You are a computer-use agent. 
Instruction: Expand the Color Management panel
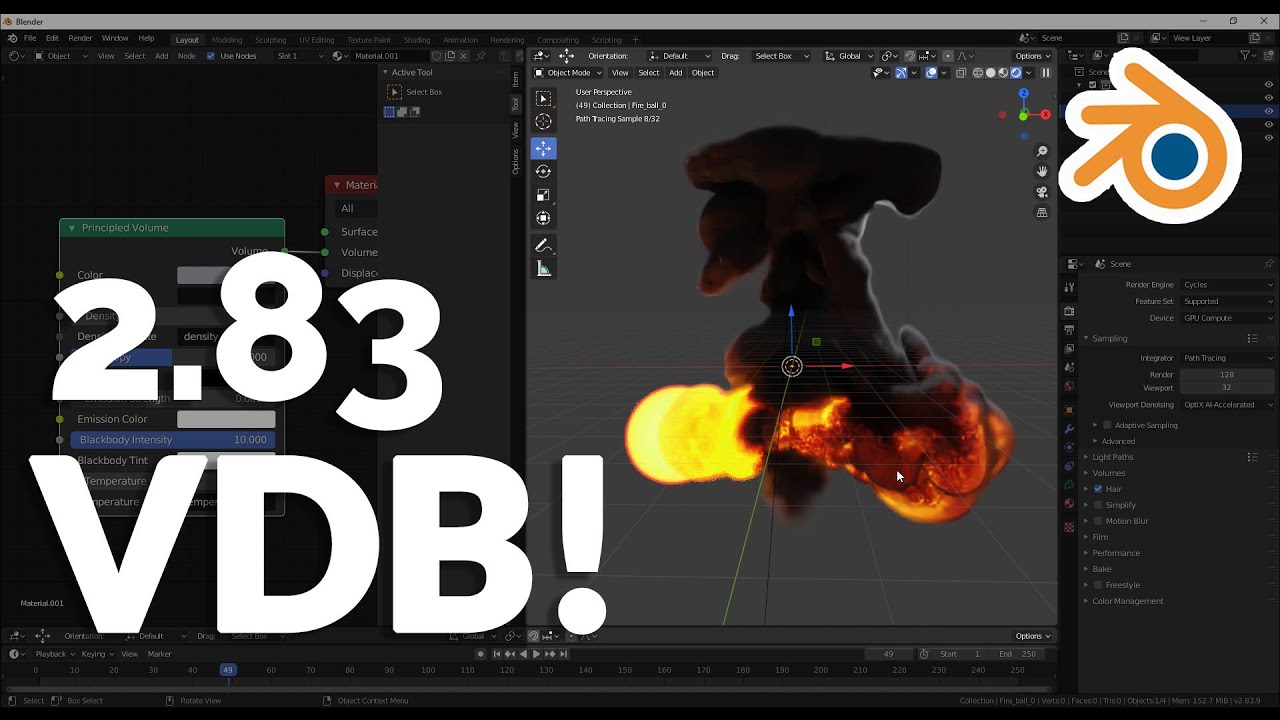(1127, 601)
